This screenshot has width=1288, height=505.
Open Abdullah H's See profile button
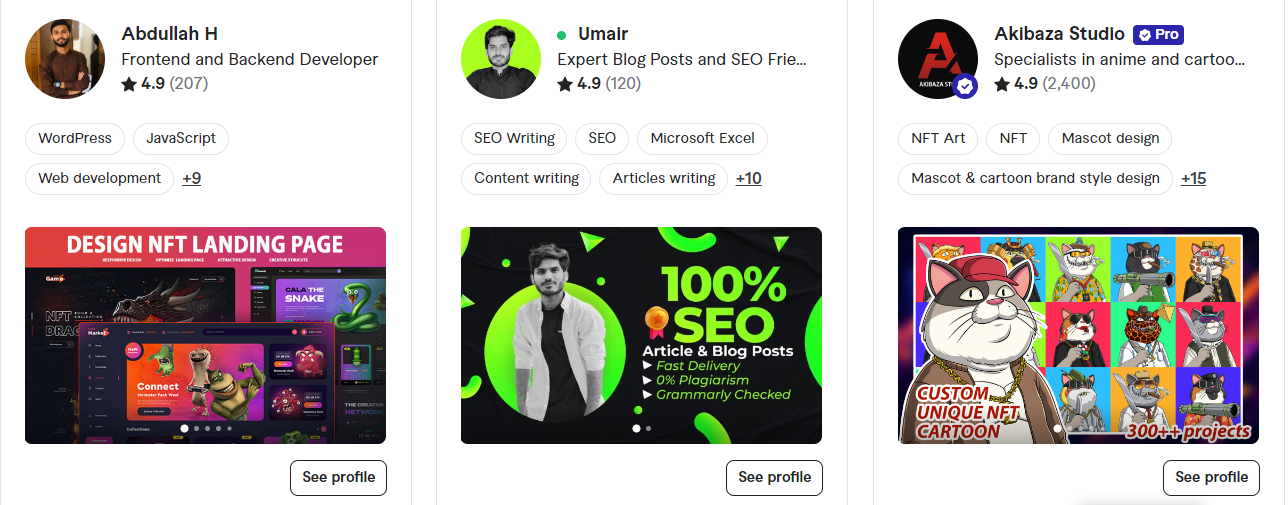(338, 477)
